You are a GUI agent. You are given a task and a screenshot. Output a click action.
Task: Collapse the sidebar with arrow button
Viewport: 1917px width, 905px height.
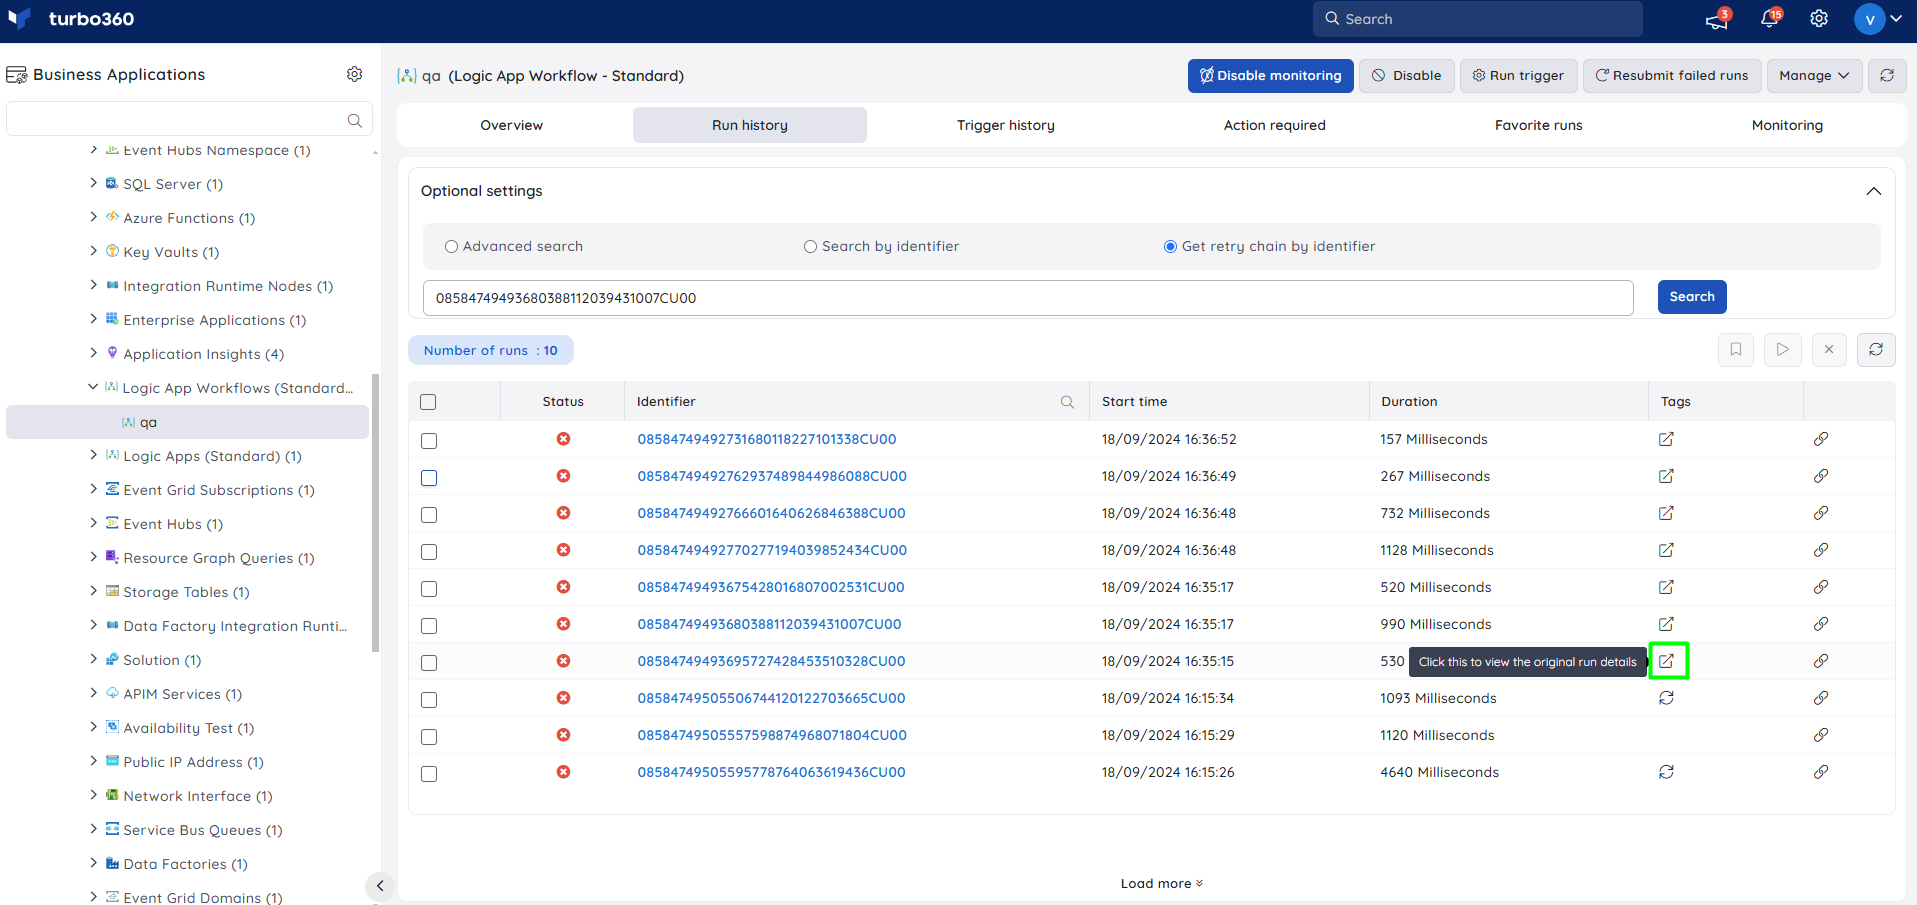tap(379, 886)
